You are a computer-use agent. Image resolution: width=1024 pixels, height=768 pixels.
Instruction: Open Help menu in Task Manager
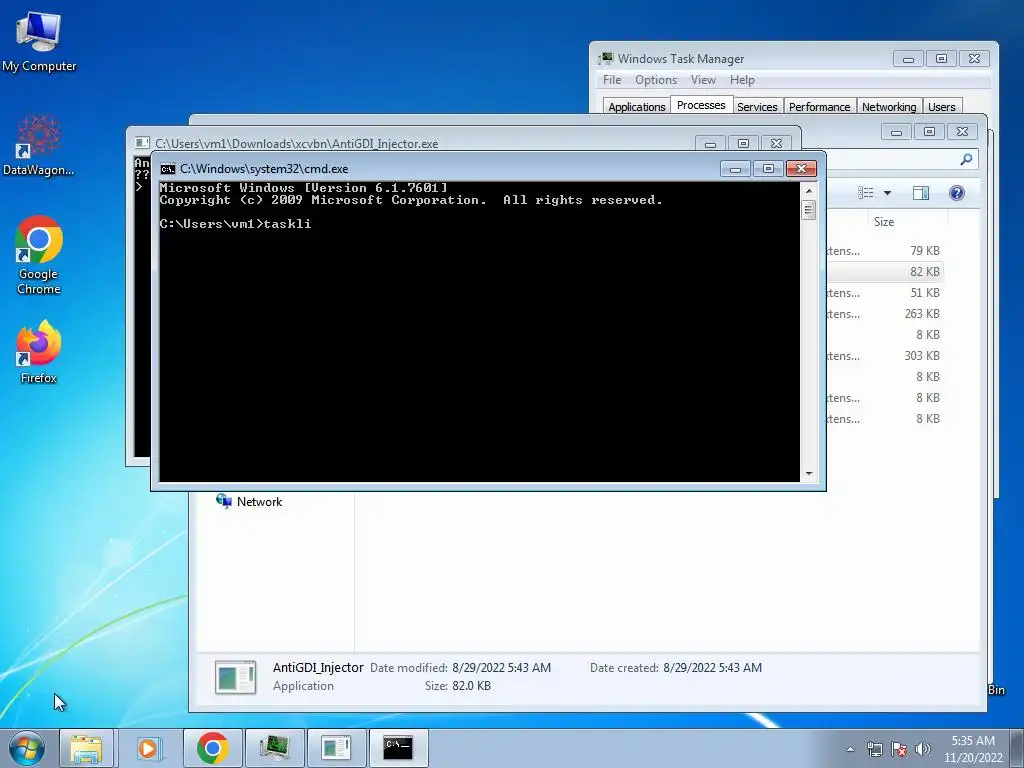point(743,80)
